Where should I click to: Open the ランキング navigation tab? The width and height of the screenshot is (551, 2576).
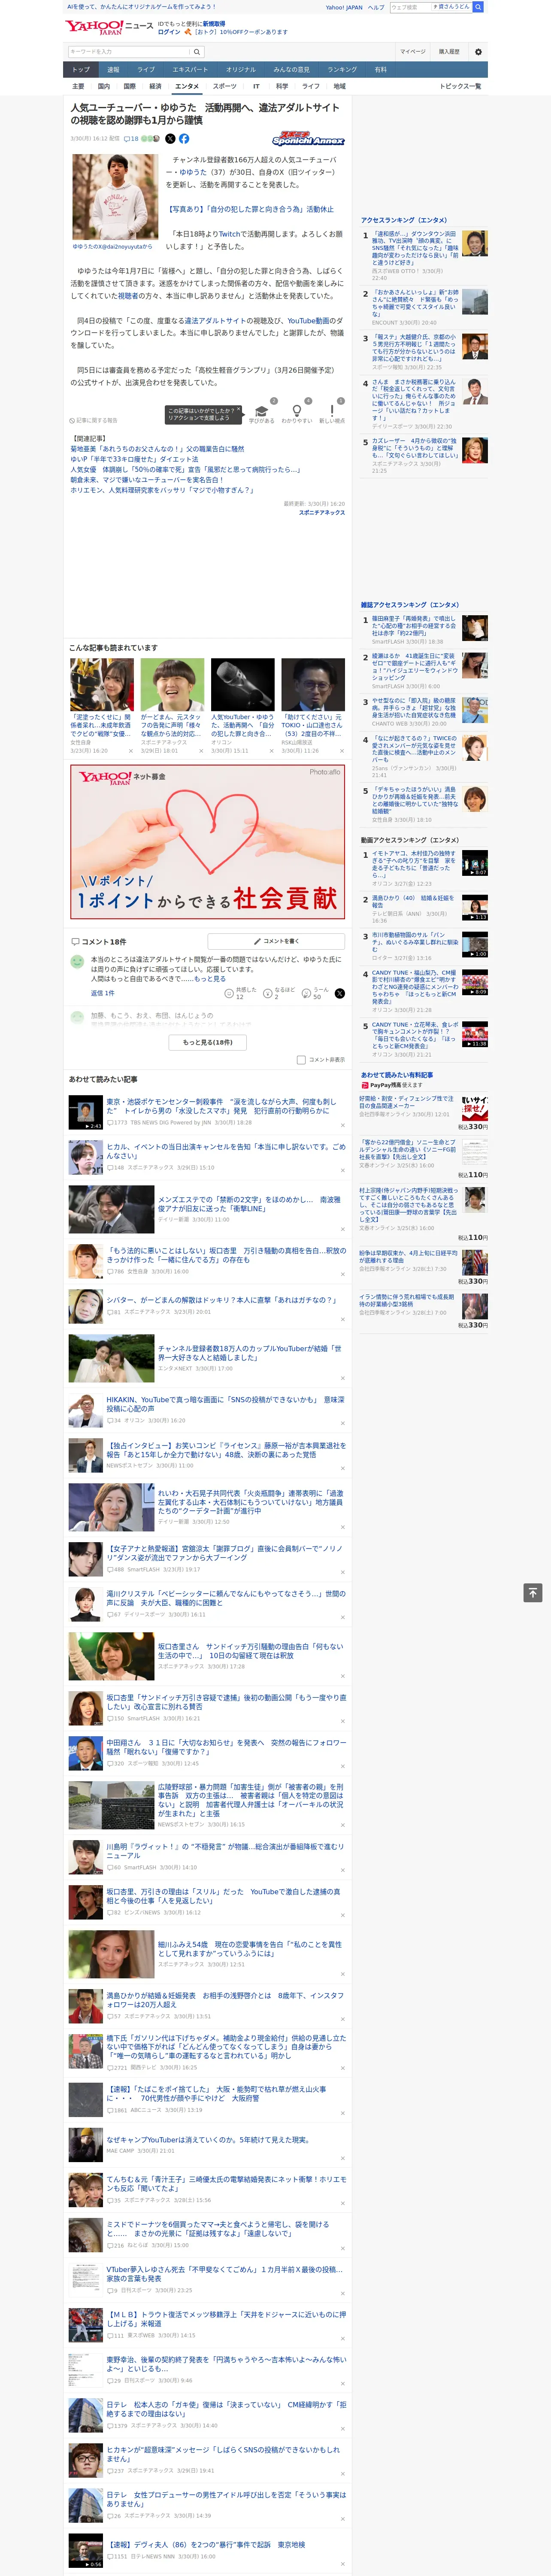tap(342, 70)
